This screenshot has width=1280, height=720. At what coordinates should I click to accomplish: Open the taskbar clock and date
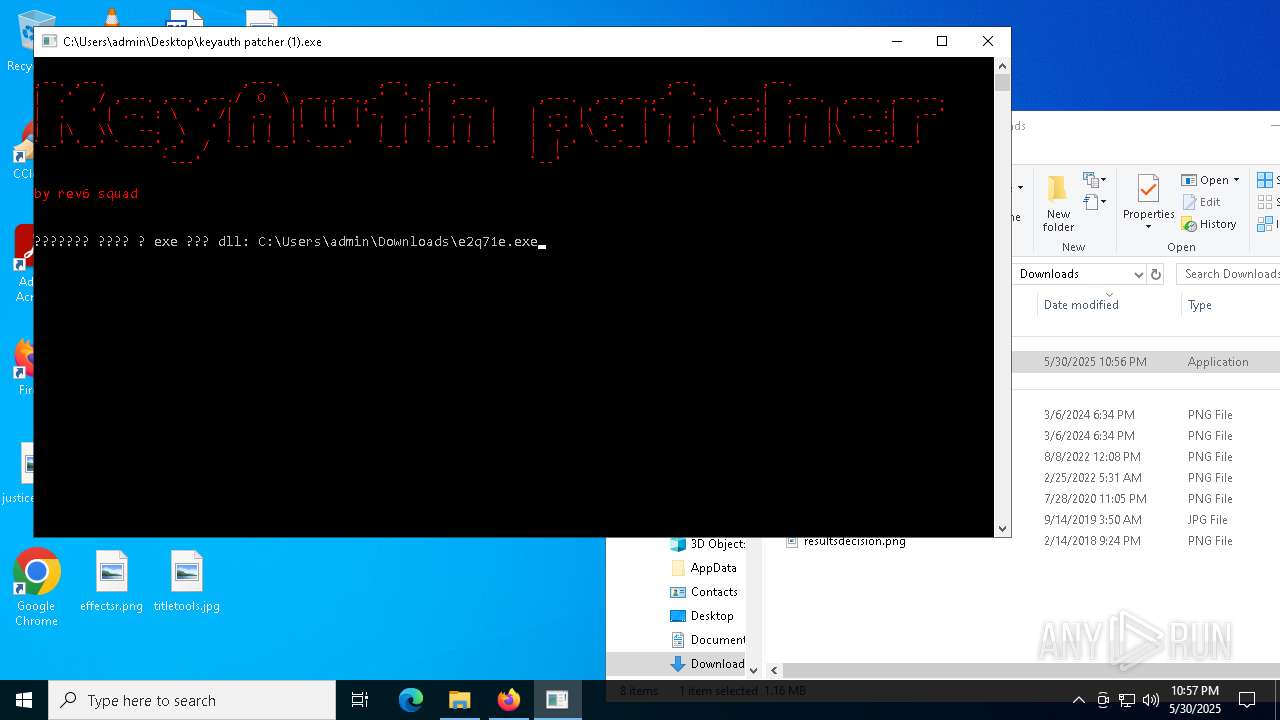[x=1195, y=700]
